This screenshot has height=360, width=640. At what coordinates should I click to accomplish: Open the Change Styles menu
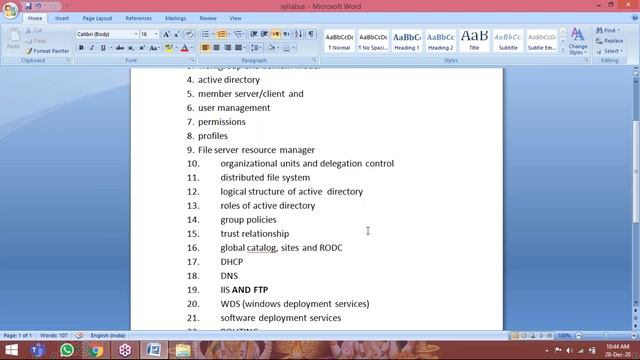[x=578, y=41]
